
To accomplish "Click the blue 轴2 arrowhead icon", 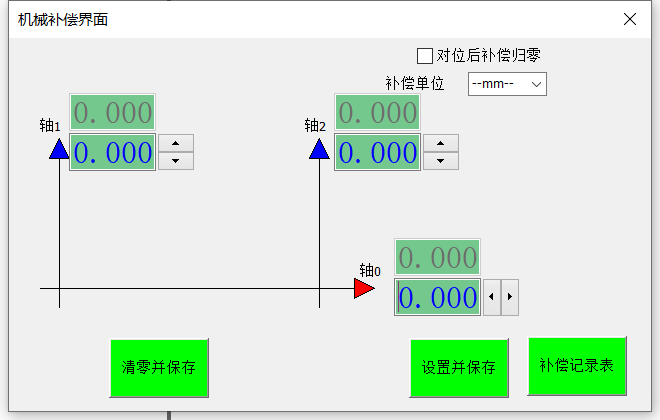I will click(x=319, y=149).
